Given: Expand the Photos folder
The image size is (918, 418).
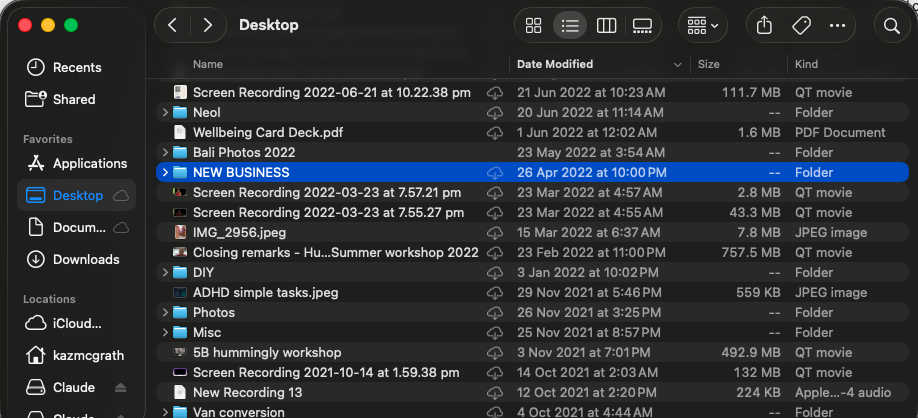Looking at the screenshot, I should [x=165, y=313].
